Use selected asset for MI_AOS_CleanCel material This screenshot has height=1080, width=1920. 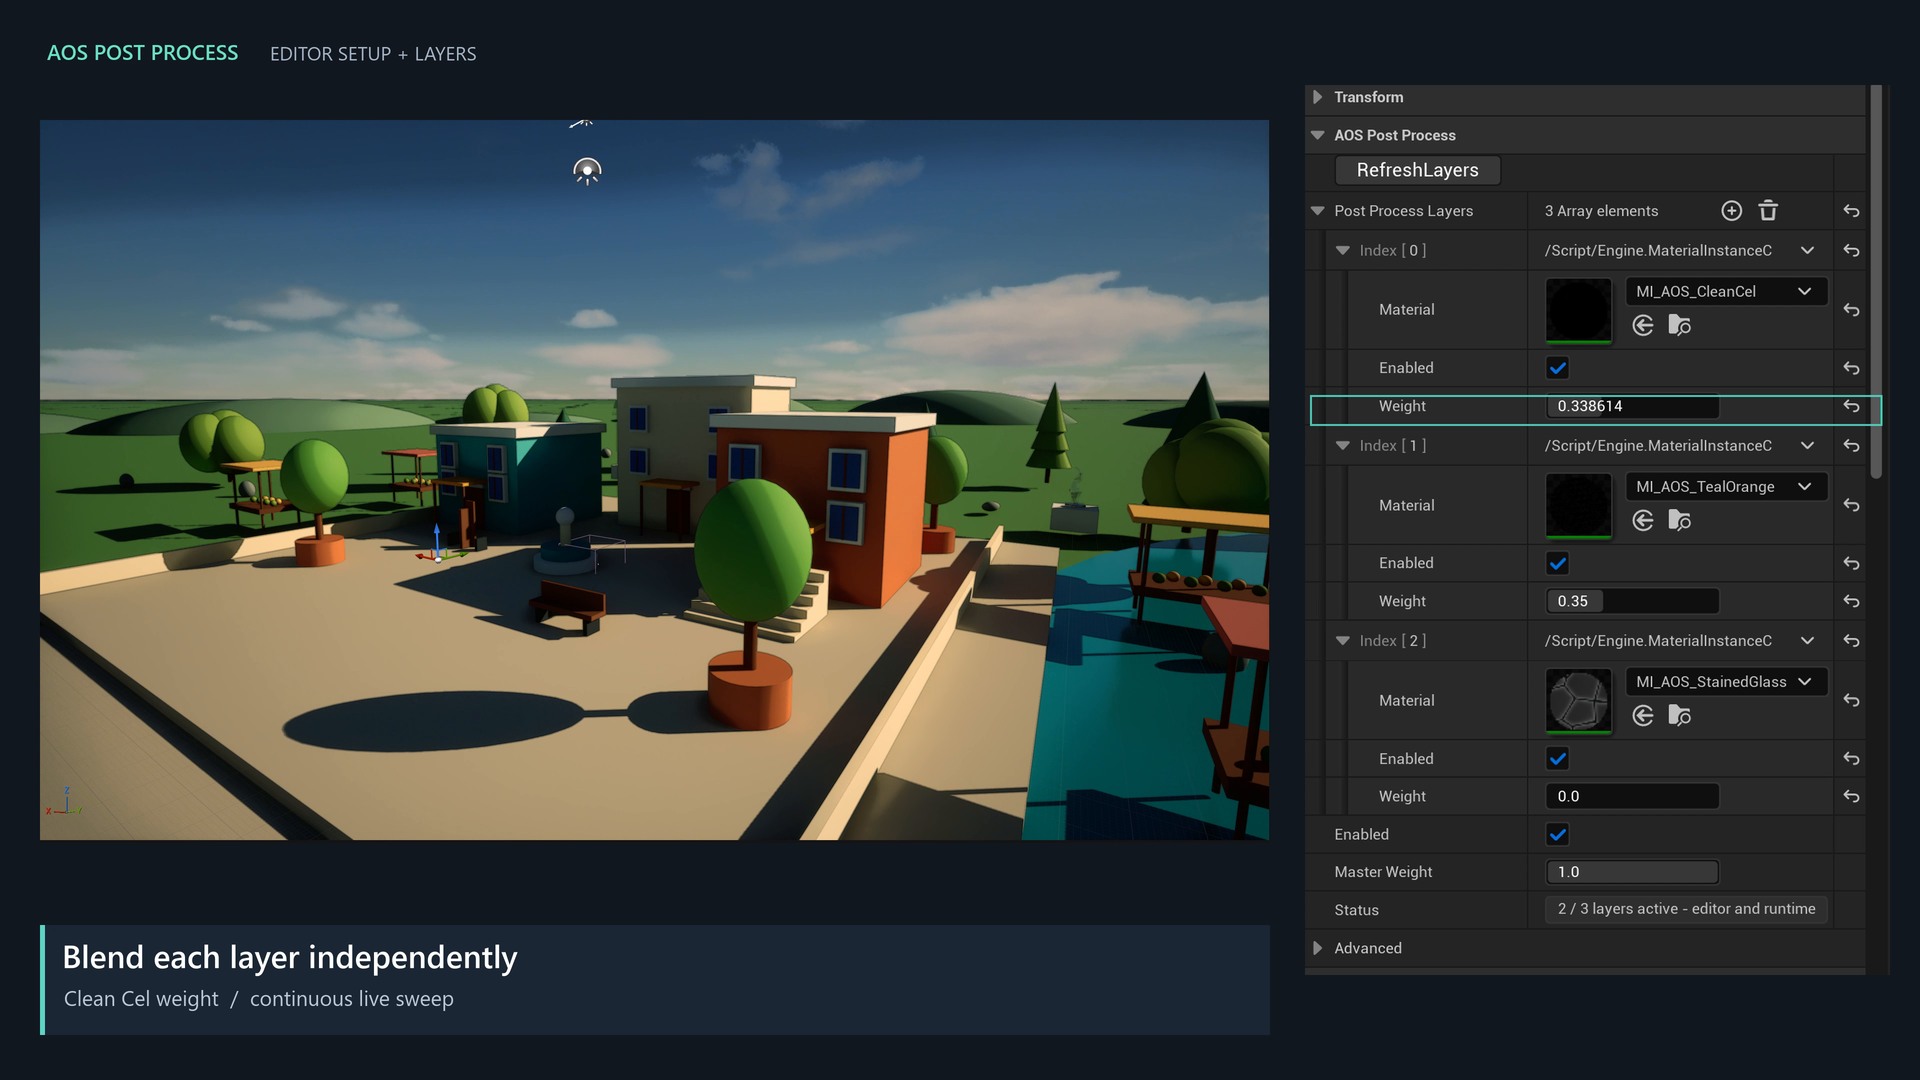pos(1642,325)
